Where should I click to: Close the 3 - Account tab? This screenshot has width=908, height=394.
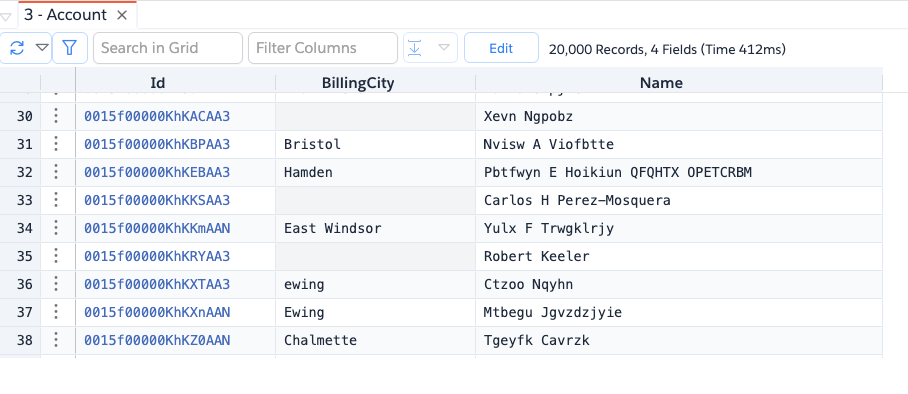pos(122,15)
